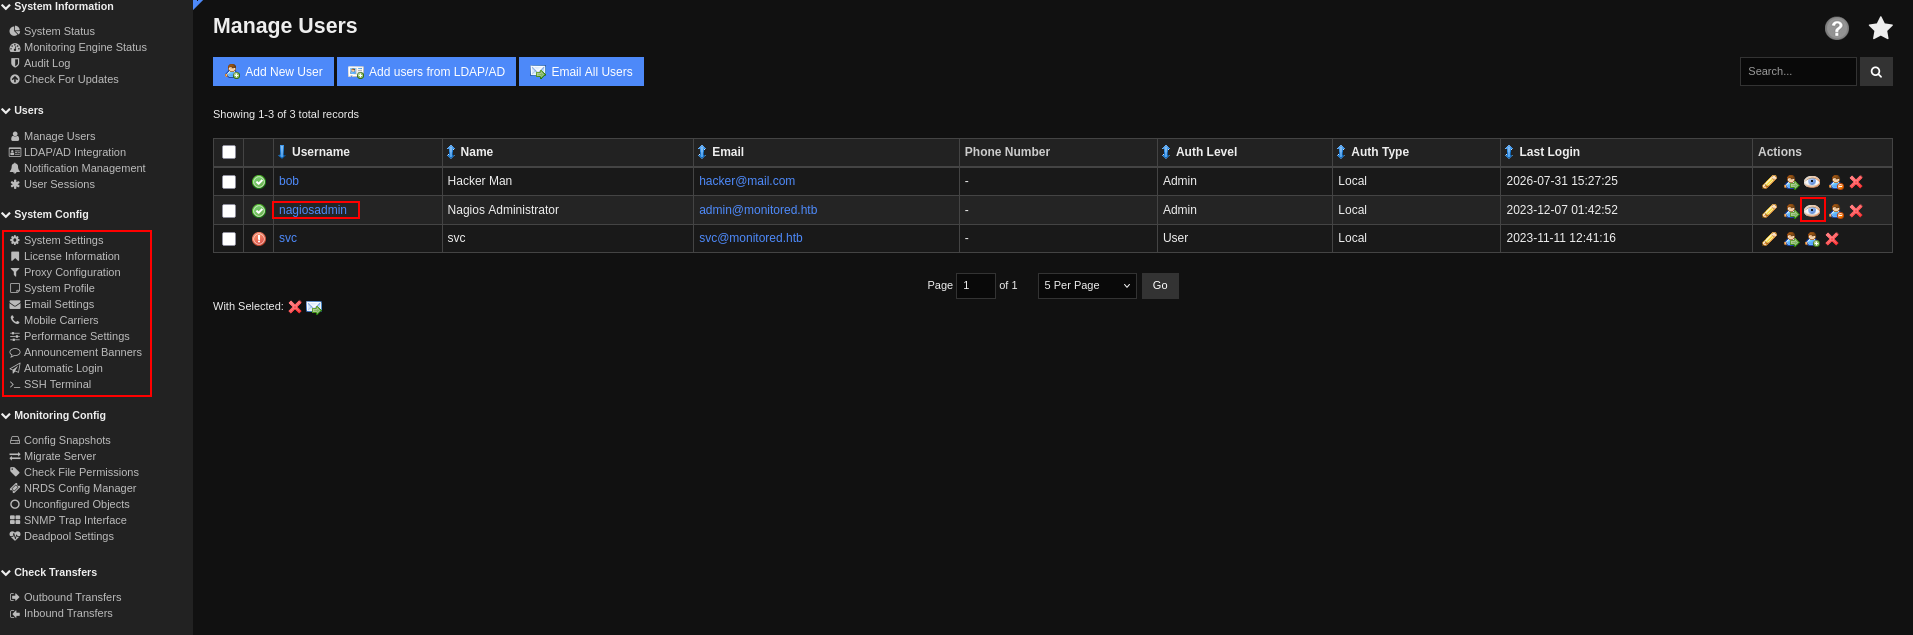Click the hacker@mail.com email link
1913x635 pixels.
pos(747,181)
